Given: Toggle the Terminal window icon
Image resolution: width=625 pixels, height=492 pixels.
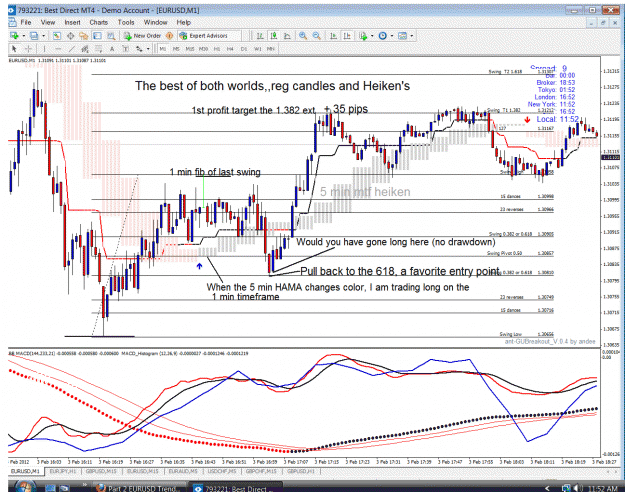Looking at the screenshot, I should click(x=97, y=36).
